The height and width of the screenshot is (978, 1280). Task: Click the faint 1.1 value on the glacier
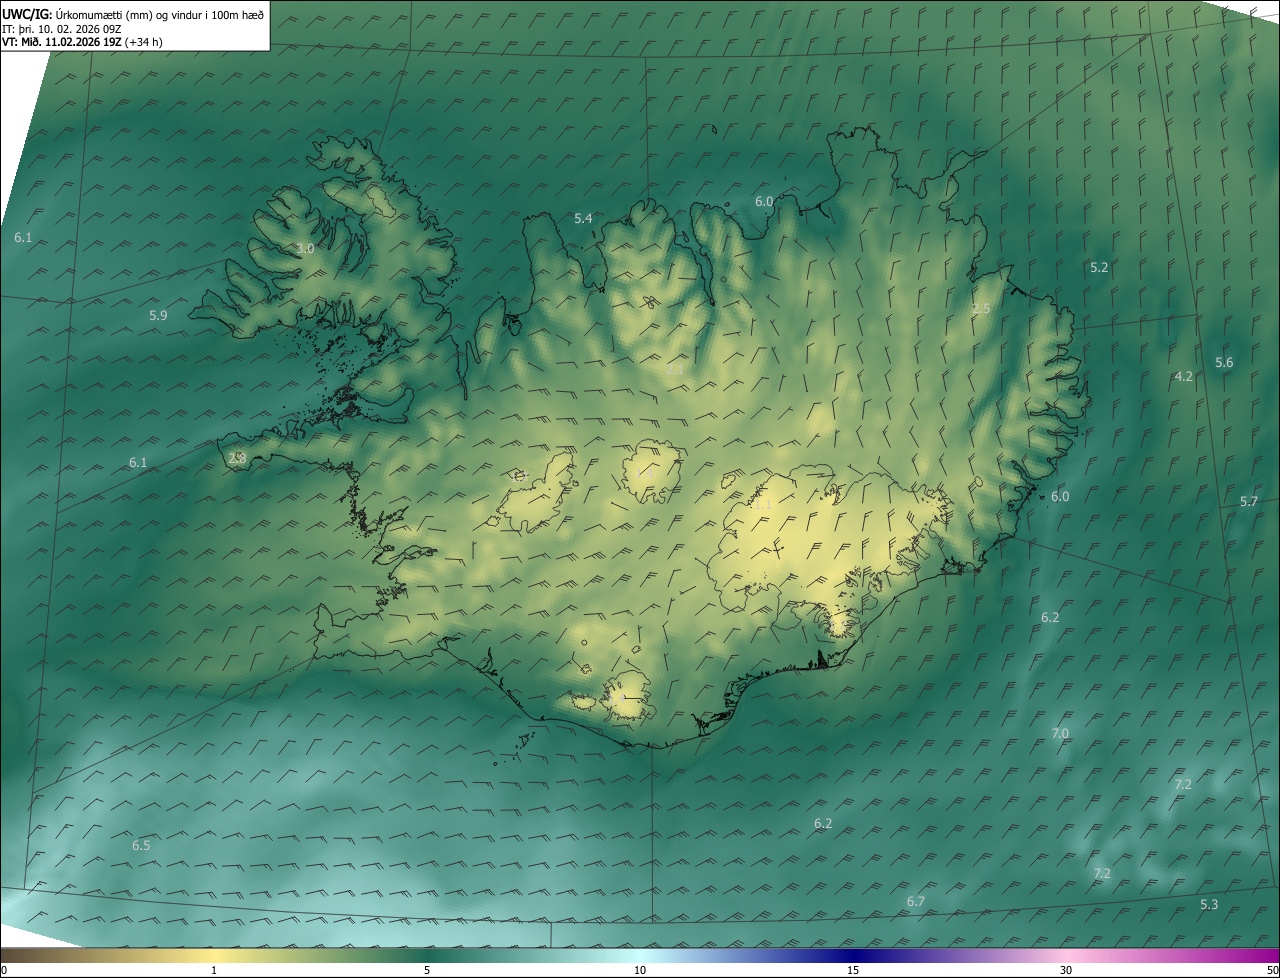[762, 504]
